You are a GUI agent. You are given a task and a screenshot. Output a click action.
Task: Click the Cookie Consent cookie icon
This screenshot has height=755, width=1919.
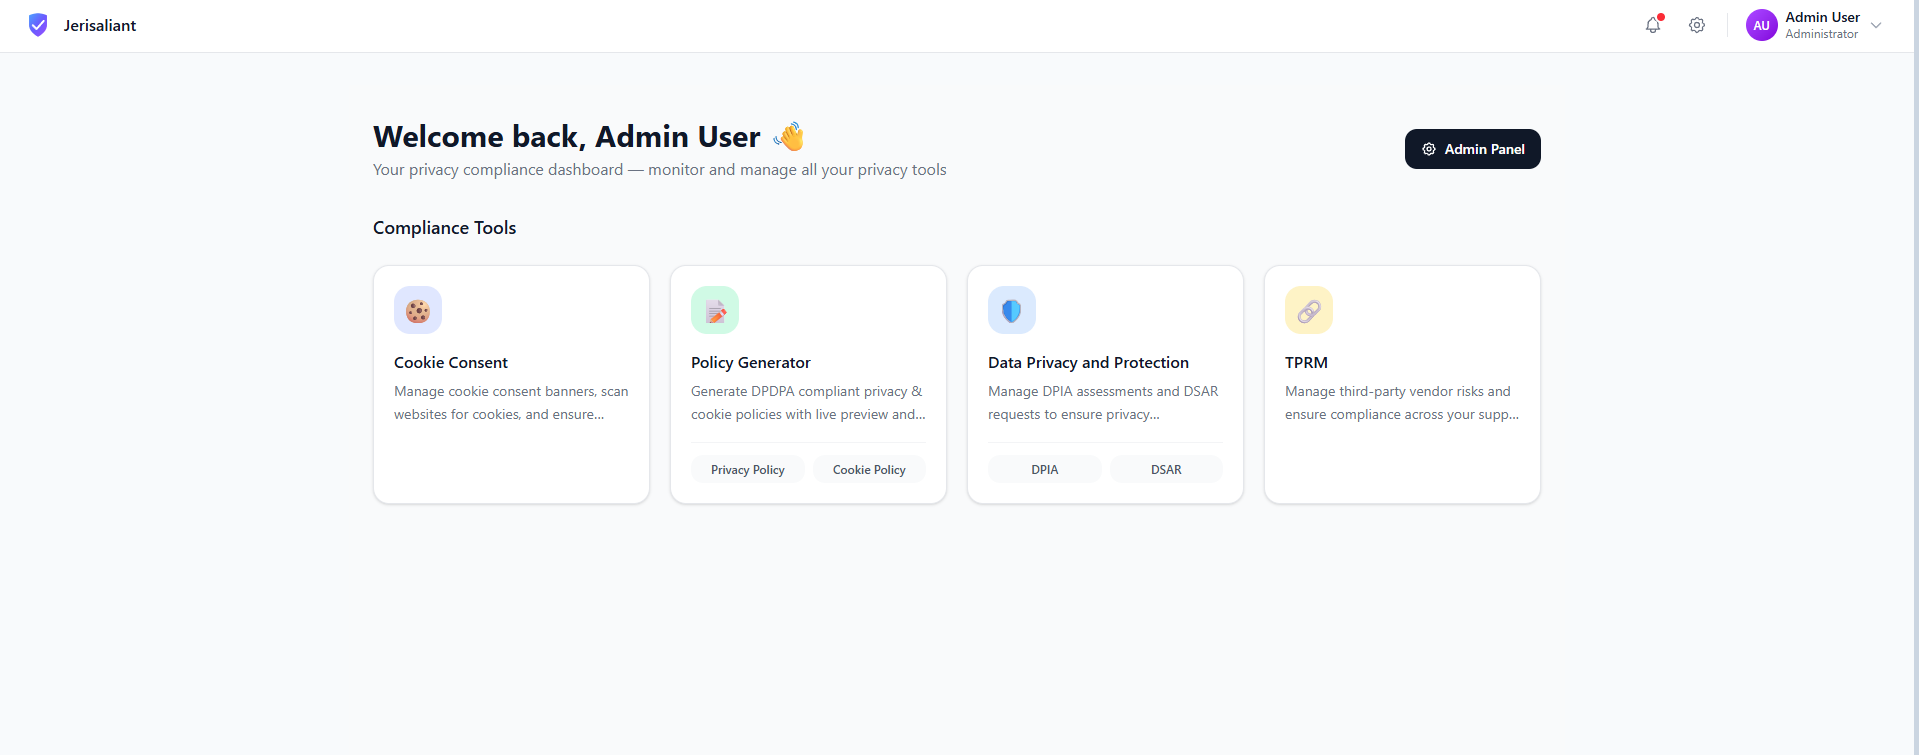pos(418,310)
